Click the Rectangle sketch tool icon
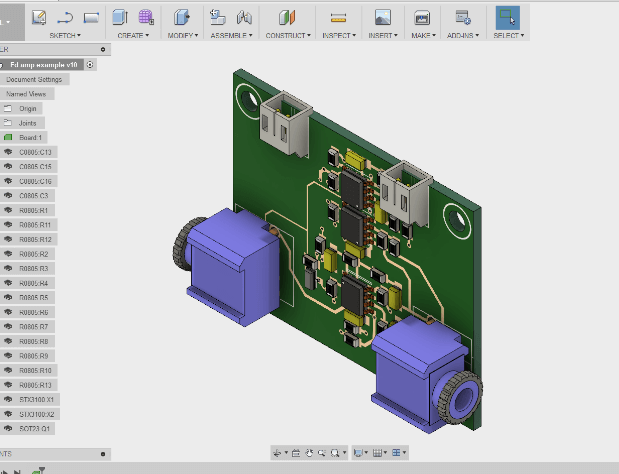619x474 pixels. pos(91,17)
